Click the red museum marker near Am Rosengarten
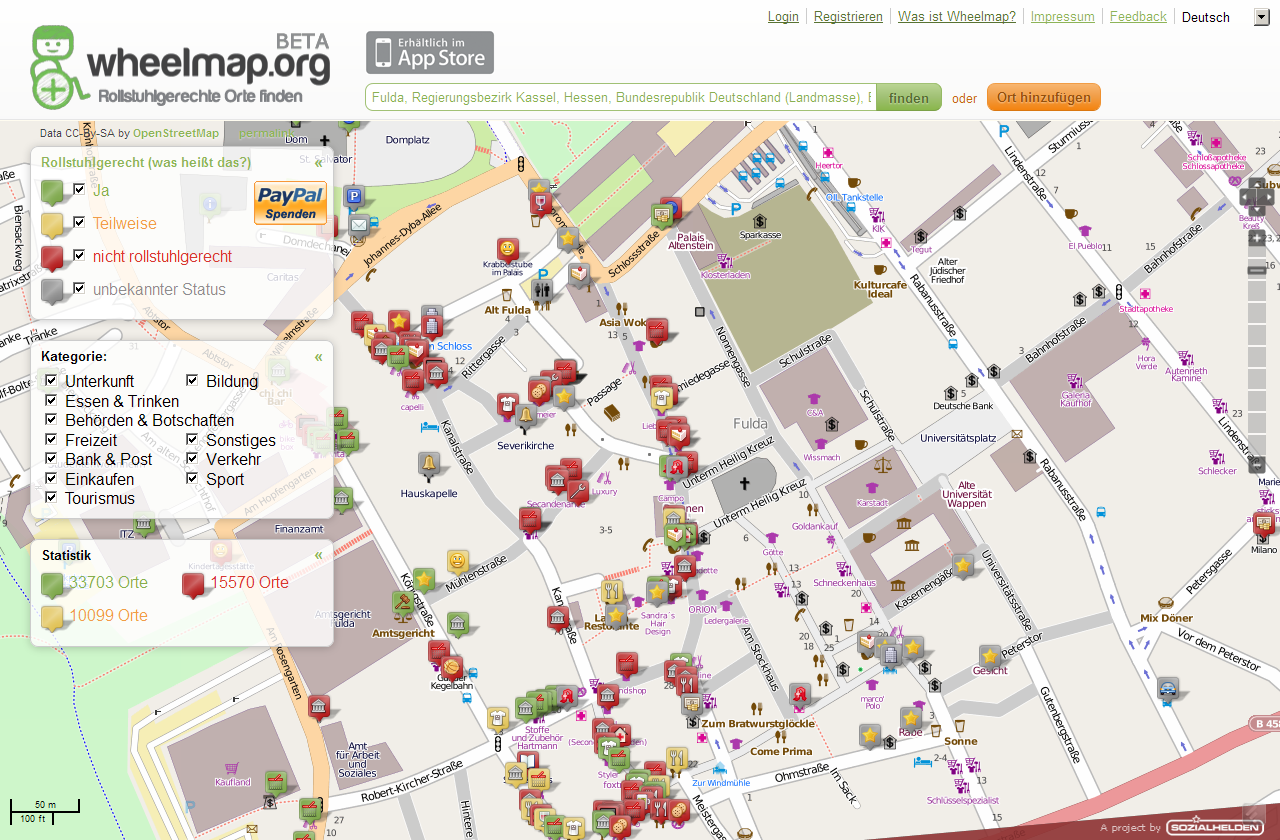The image size is (1280, 840). click(x=319, y=706)
